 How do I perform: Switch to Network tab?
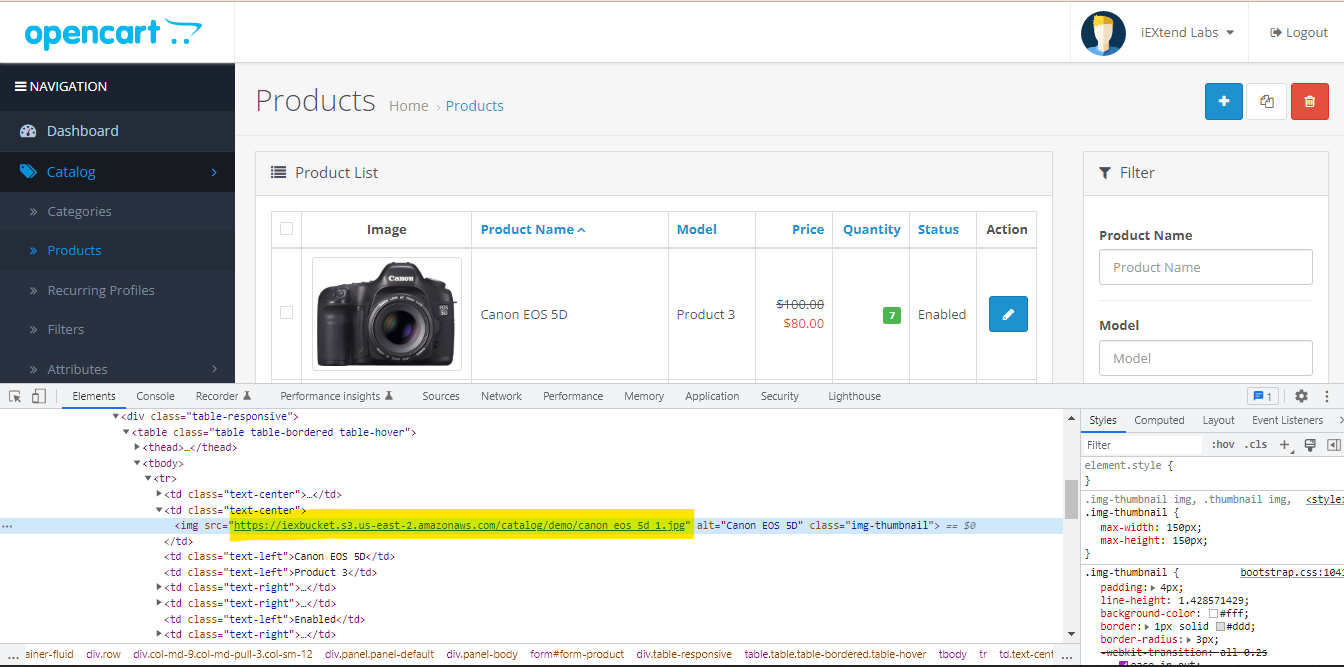coord(501,396)
